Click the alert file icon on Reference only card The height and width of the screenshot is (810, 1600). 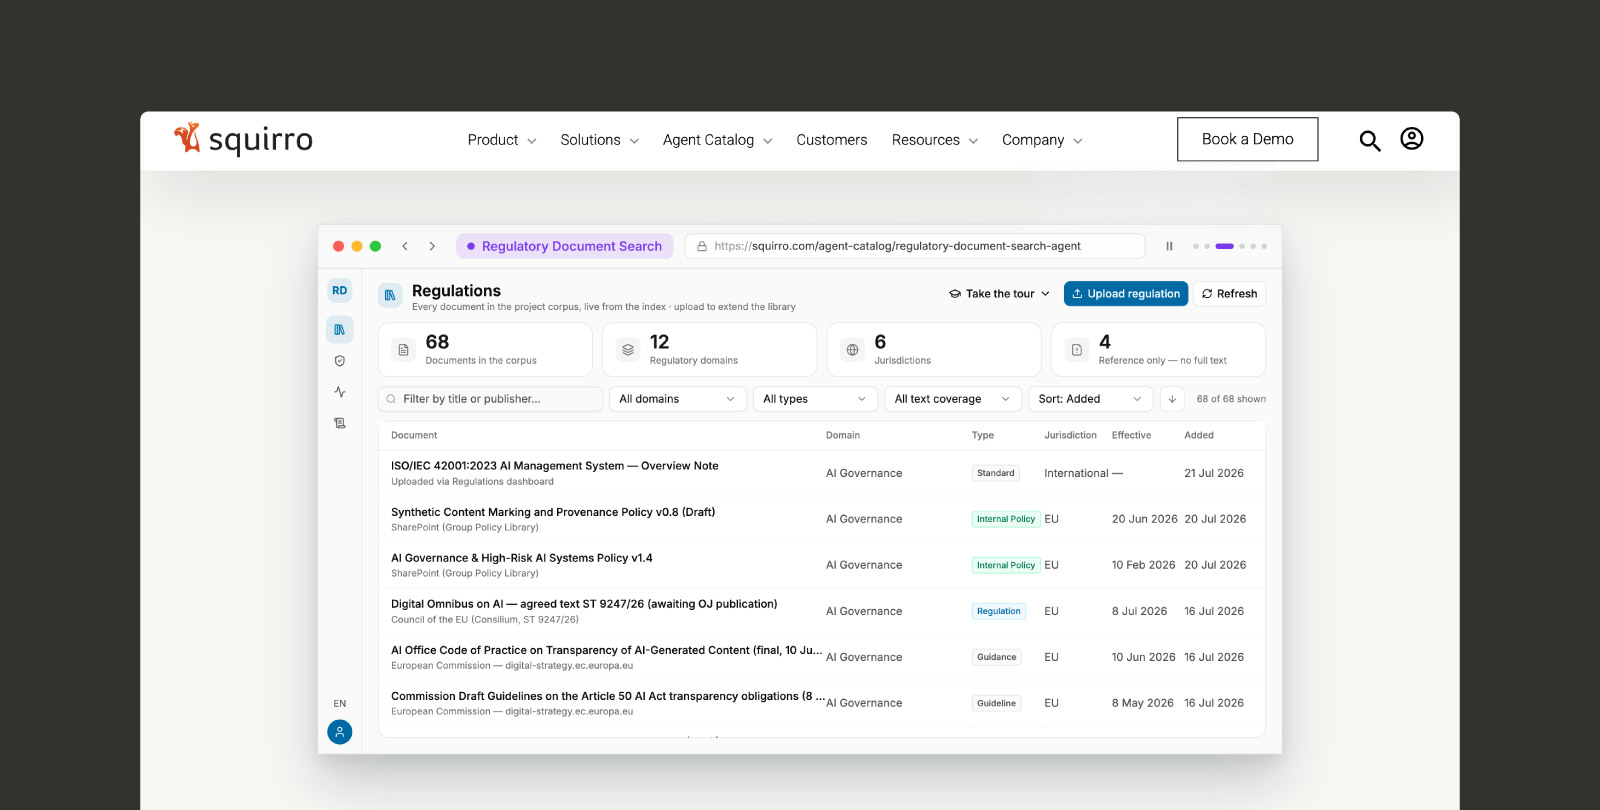[x=1077, y=350]
